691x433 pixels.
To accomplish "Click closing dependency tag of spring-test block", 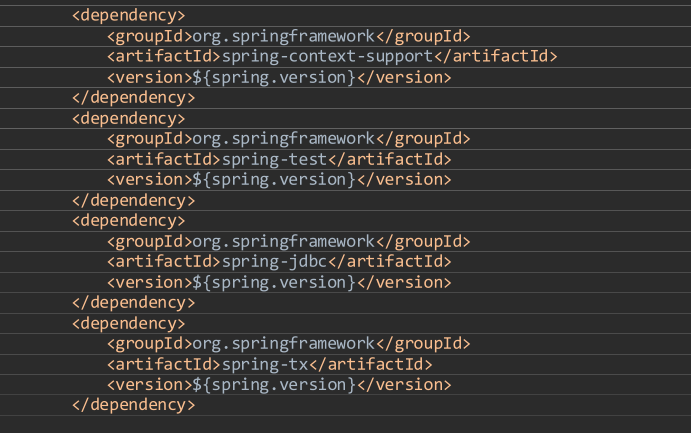I will pyautogui.click(x=134, y=200).
